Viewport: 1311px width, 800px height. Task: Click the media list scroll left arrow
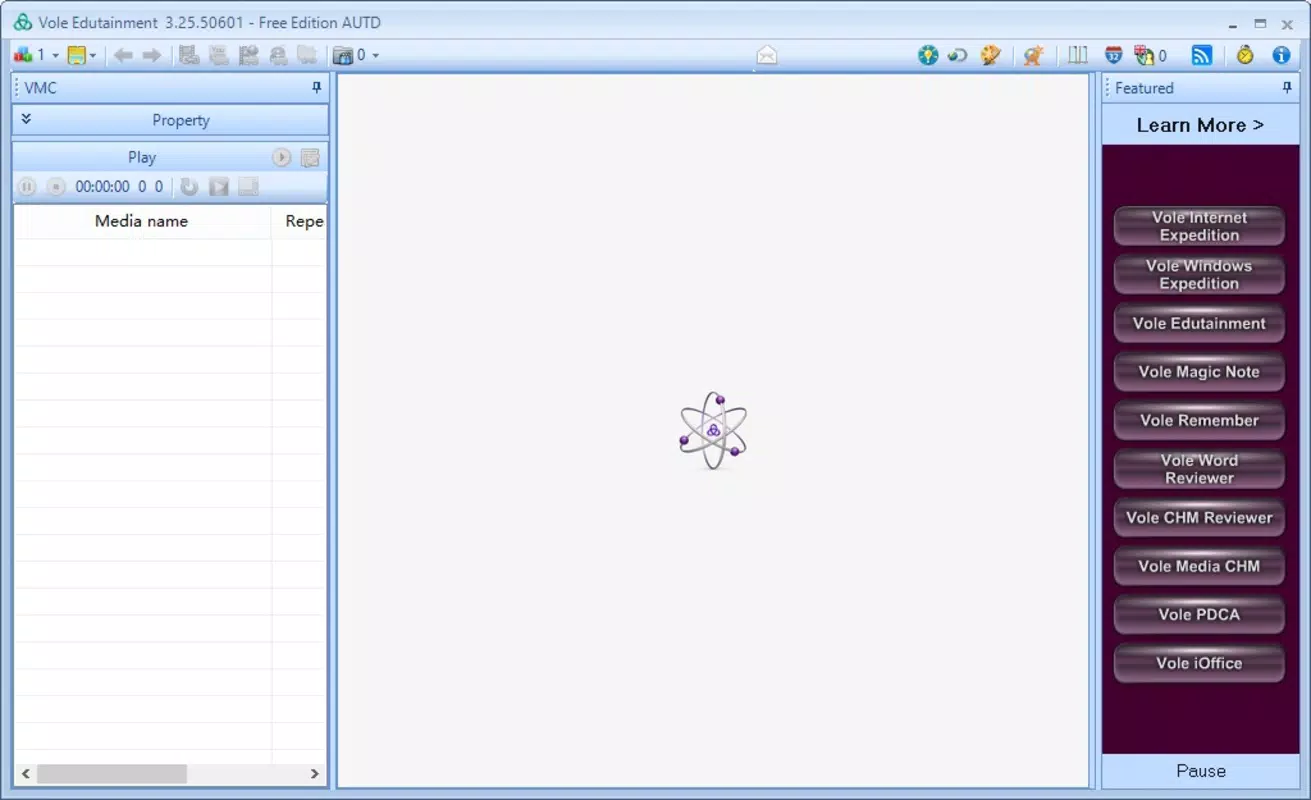tap(26, 774)
